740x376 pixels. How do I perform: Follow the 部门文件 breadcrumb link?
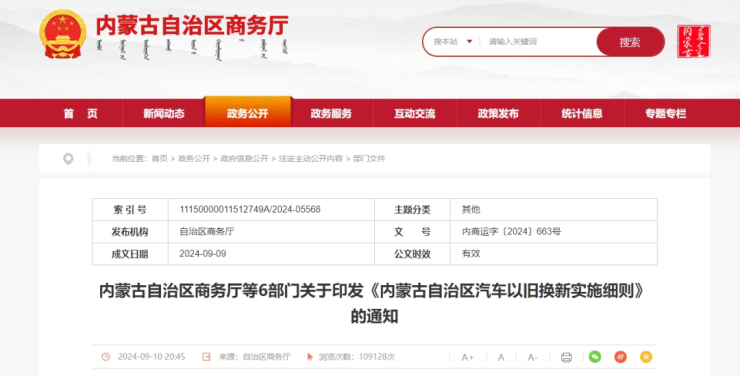[x=369, y=159]
